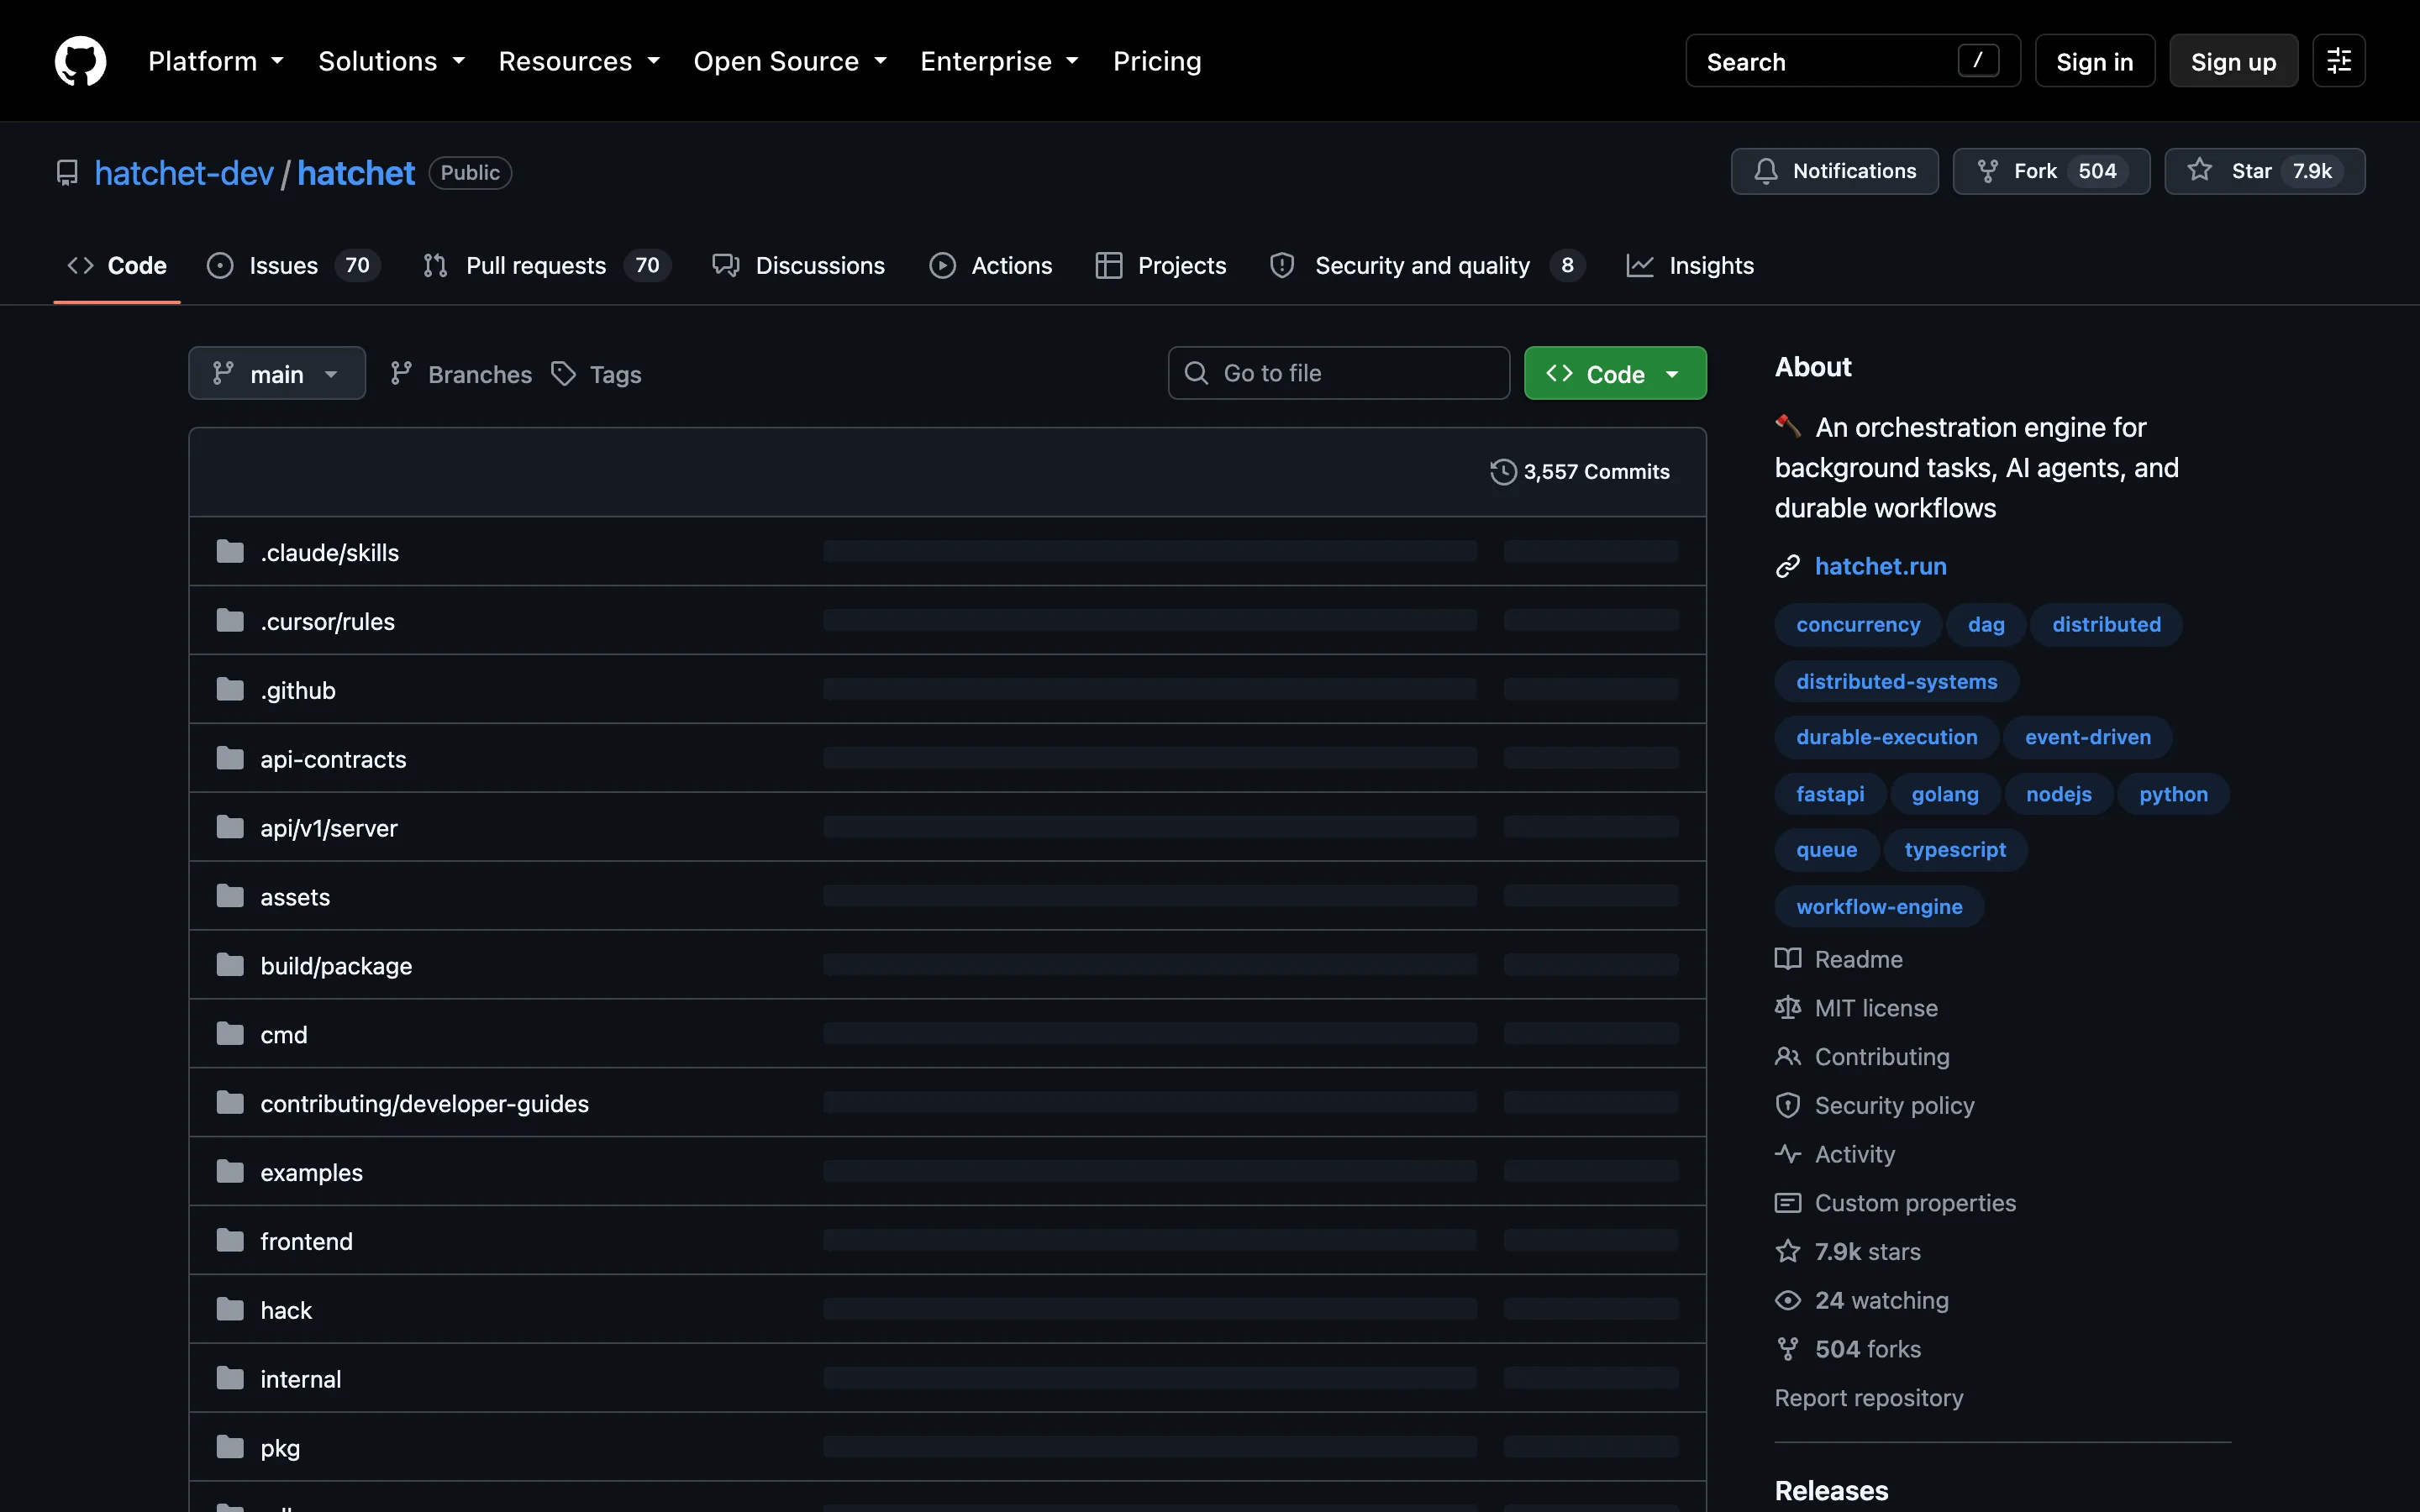The height and width of the screenshot is (1512, 2420).
Task: Click the fork icon on the Fork button
Action: point(1987,171)
